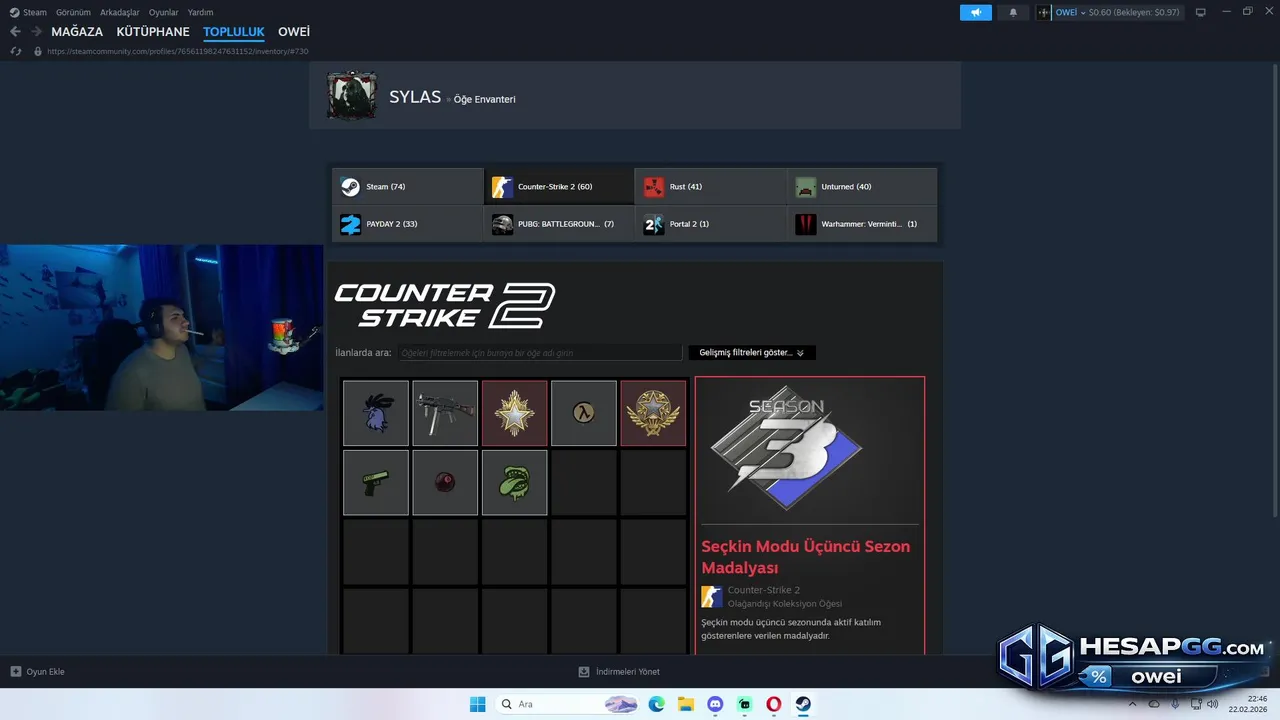Viewport: 1280px width, 720px height.
Task: Click the Counter-Strike 2 game icon in details
Action: coord(711,597)
